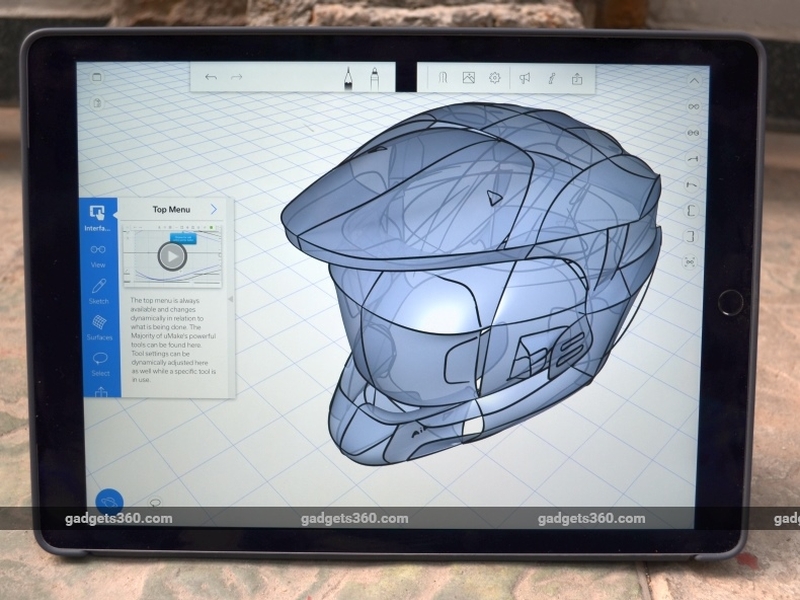Open the View help section
The image size is (800, 600).
tap(98, 254)
